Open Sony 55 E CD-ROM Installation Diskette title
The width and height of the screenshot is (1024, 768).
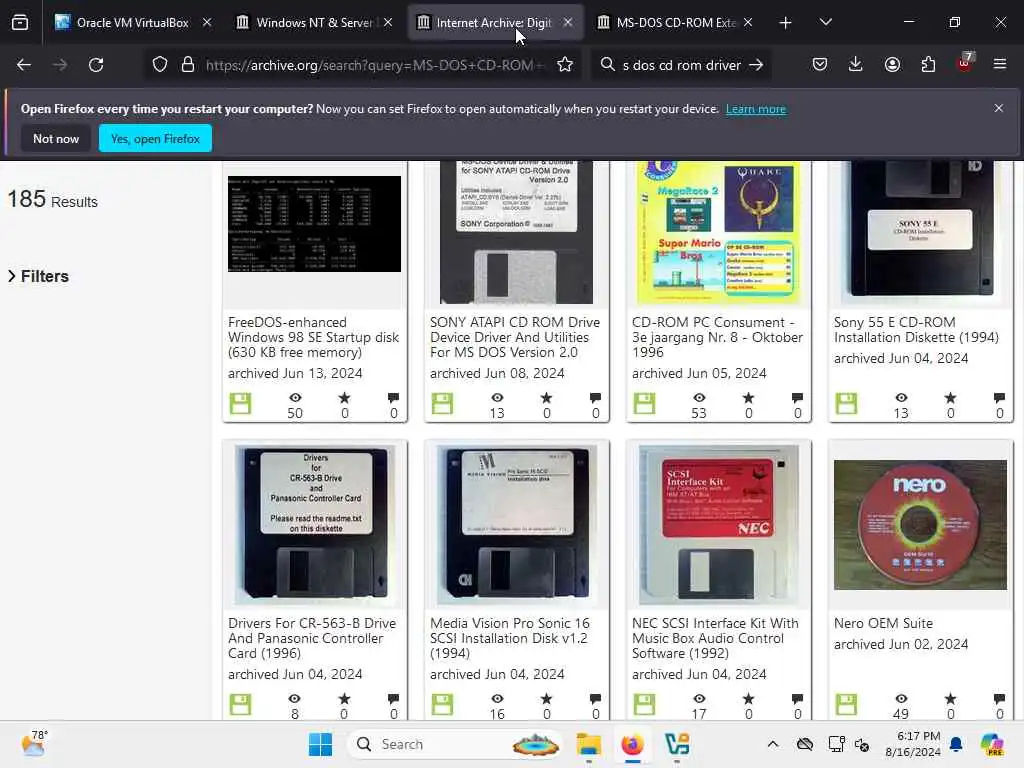(x=916, y=330)
